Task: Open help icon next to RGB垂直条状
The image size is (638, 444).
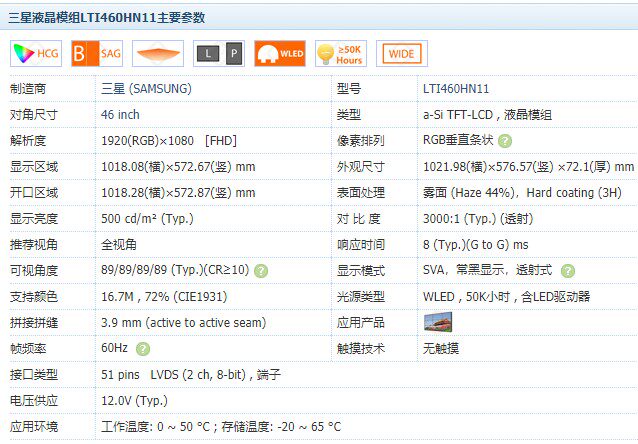Action: (x=505, y=141)
